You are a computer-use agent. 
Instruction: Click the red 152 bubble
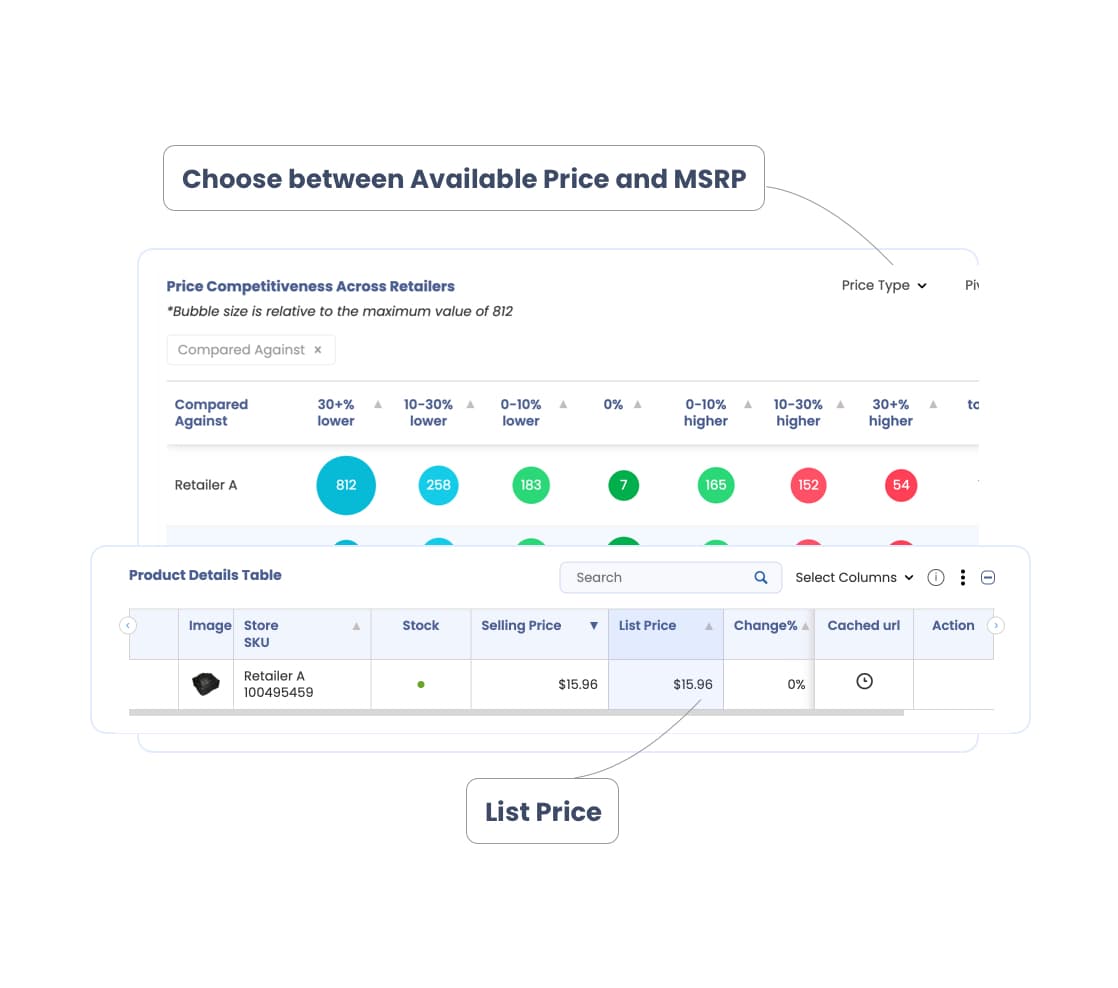point(808,485)
